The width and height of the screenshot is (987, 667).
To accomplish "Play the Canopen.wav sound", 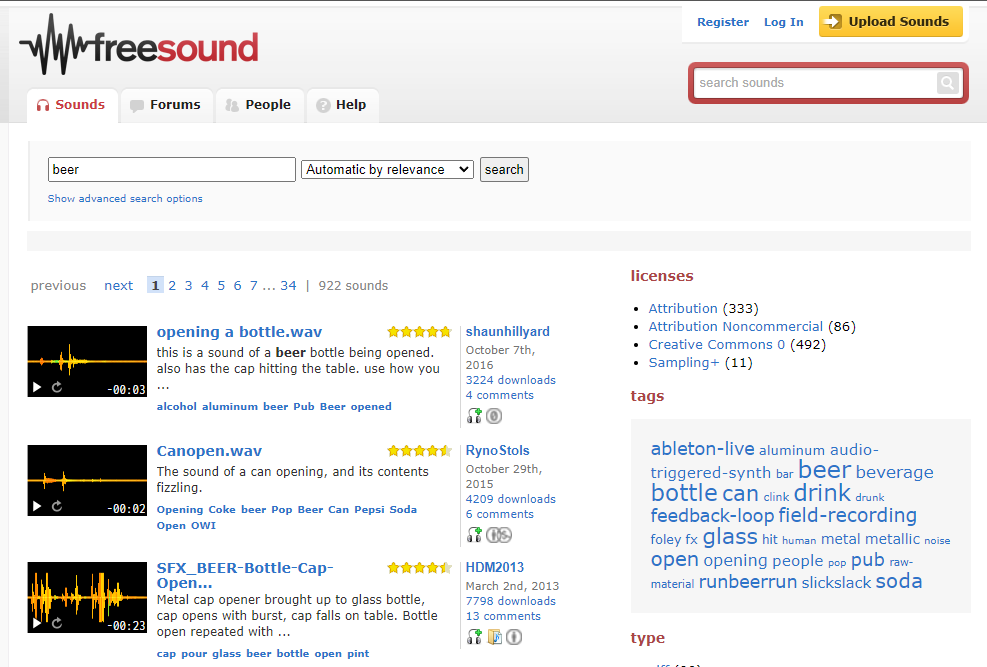I will (37, 507).
